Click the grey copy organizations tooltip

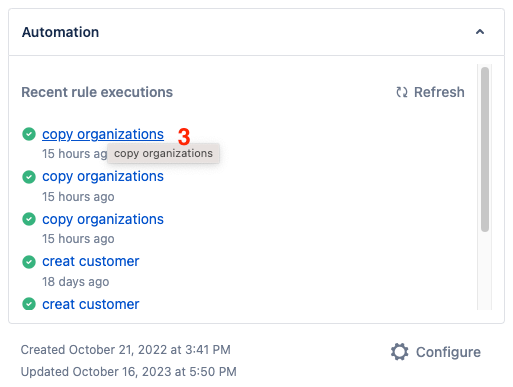(163, 153)
